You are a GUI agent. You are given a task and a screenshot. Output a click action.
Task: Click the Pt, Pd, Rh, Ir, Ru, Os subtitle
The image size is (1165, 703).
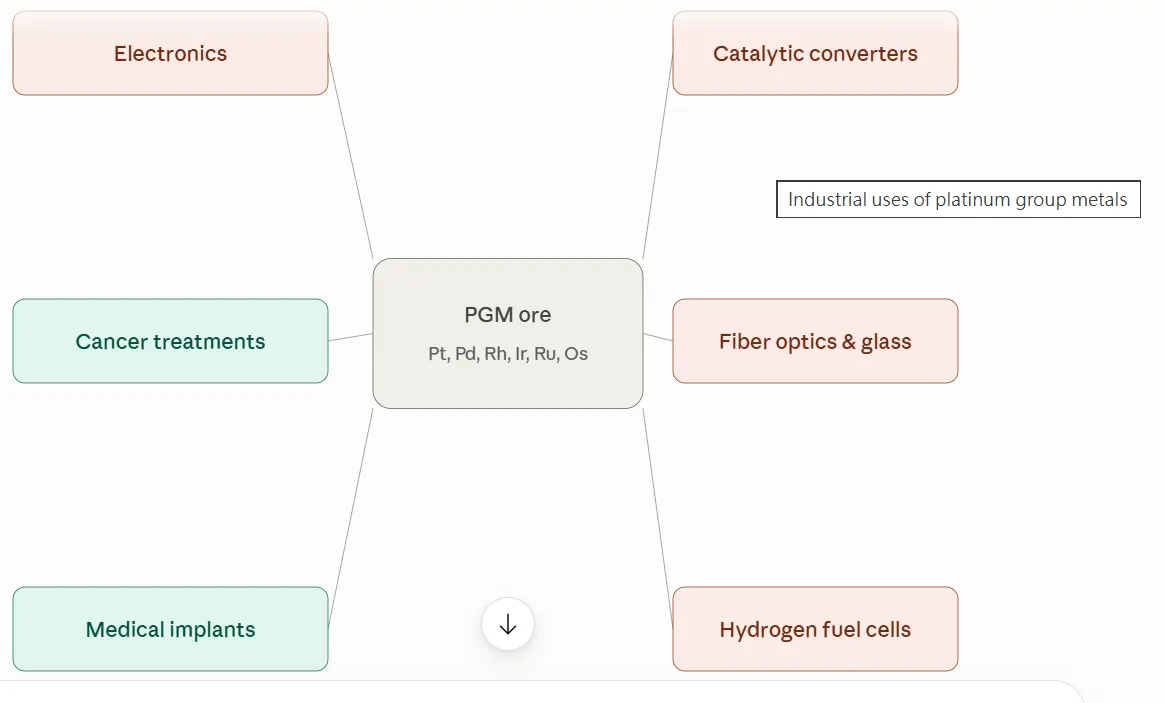click(x=507, y=354)
